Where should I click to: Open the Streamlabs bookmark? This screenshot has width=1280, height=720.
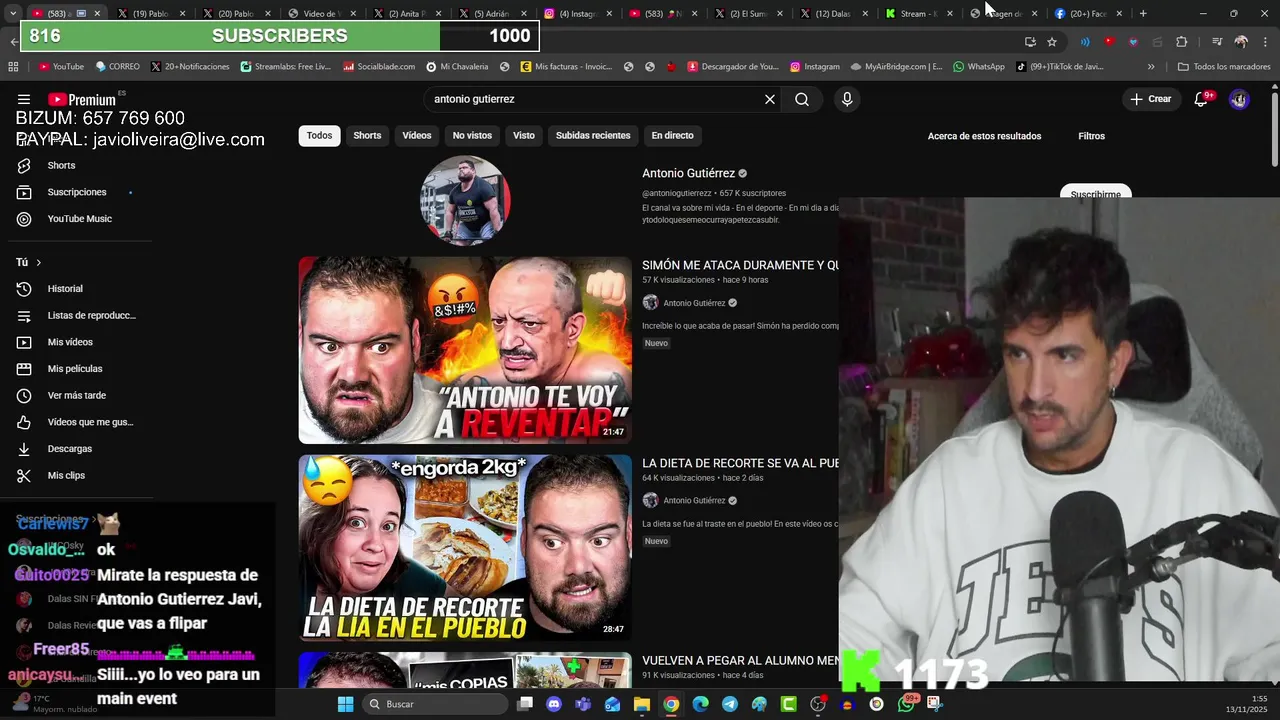point(285,67)
